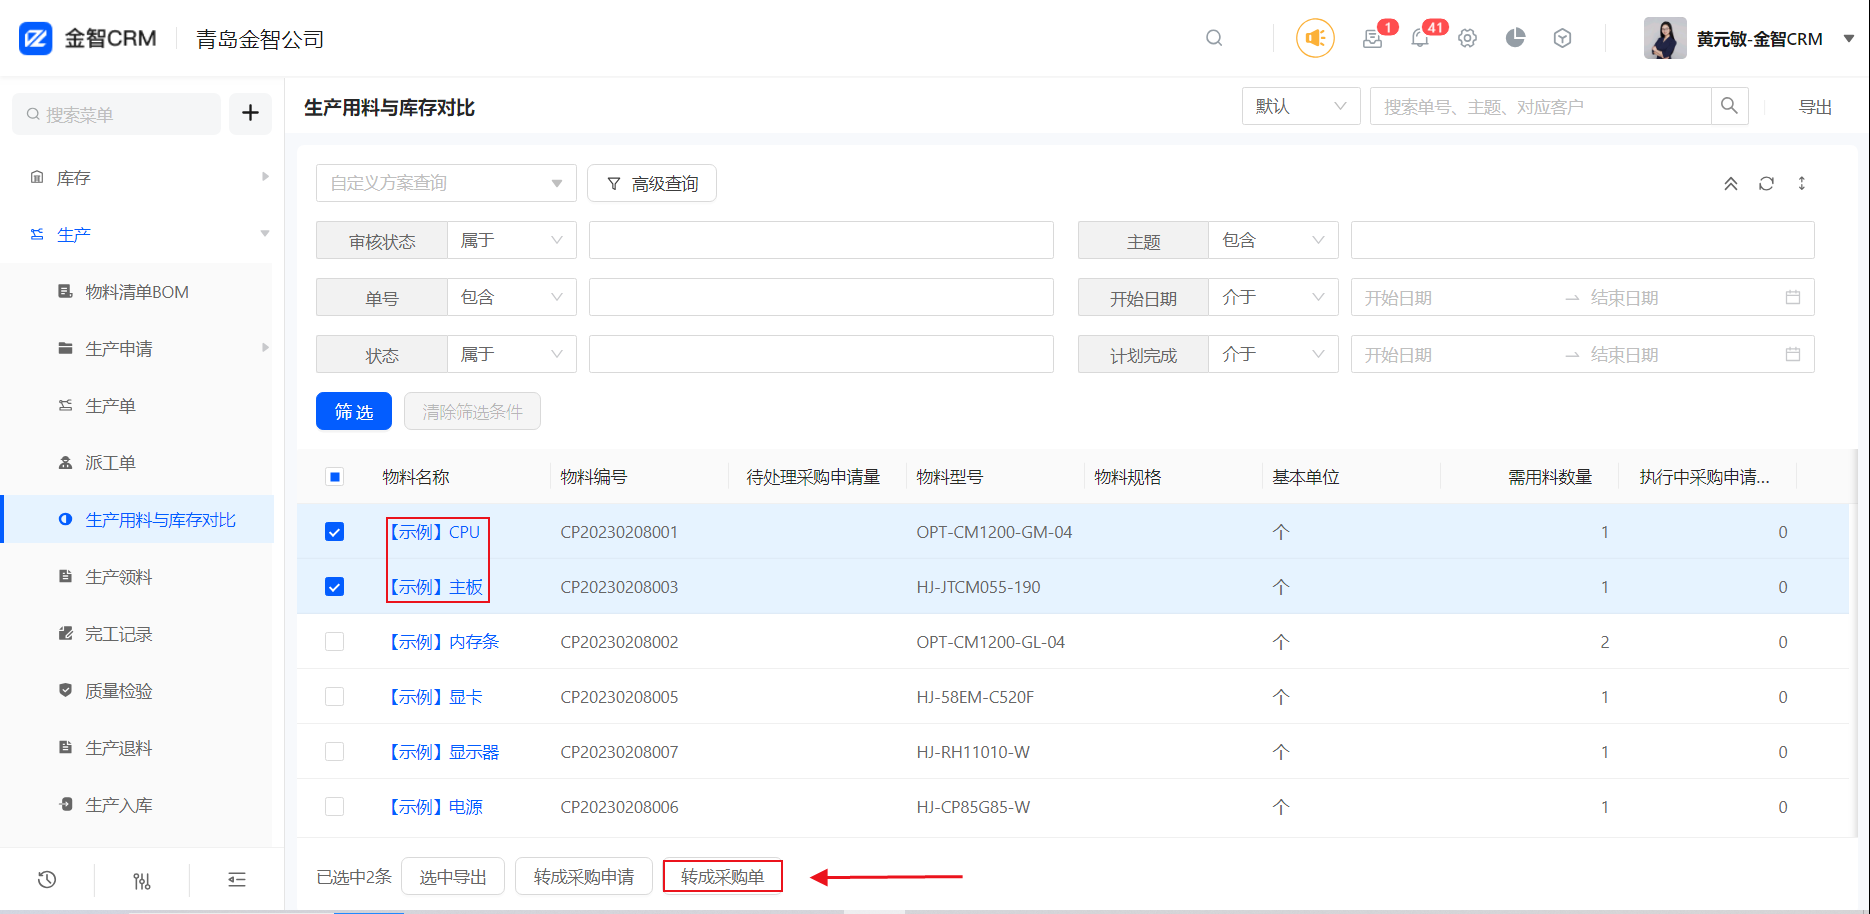Click the calendar icon in 开始日期 range field
Screen dimensions: 1870x914
[x=1793, y=297]
